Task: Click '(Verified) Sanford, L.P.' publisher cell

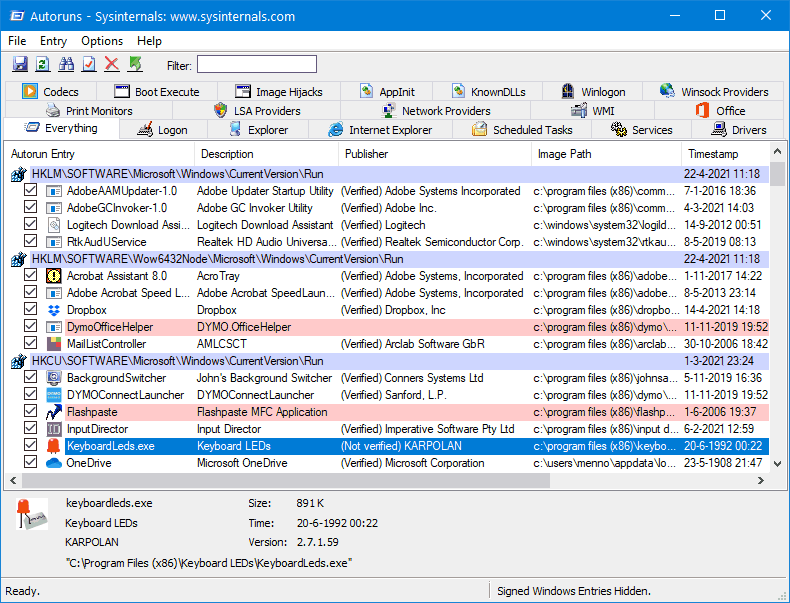Action: coord(393,395)
